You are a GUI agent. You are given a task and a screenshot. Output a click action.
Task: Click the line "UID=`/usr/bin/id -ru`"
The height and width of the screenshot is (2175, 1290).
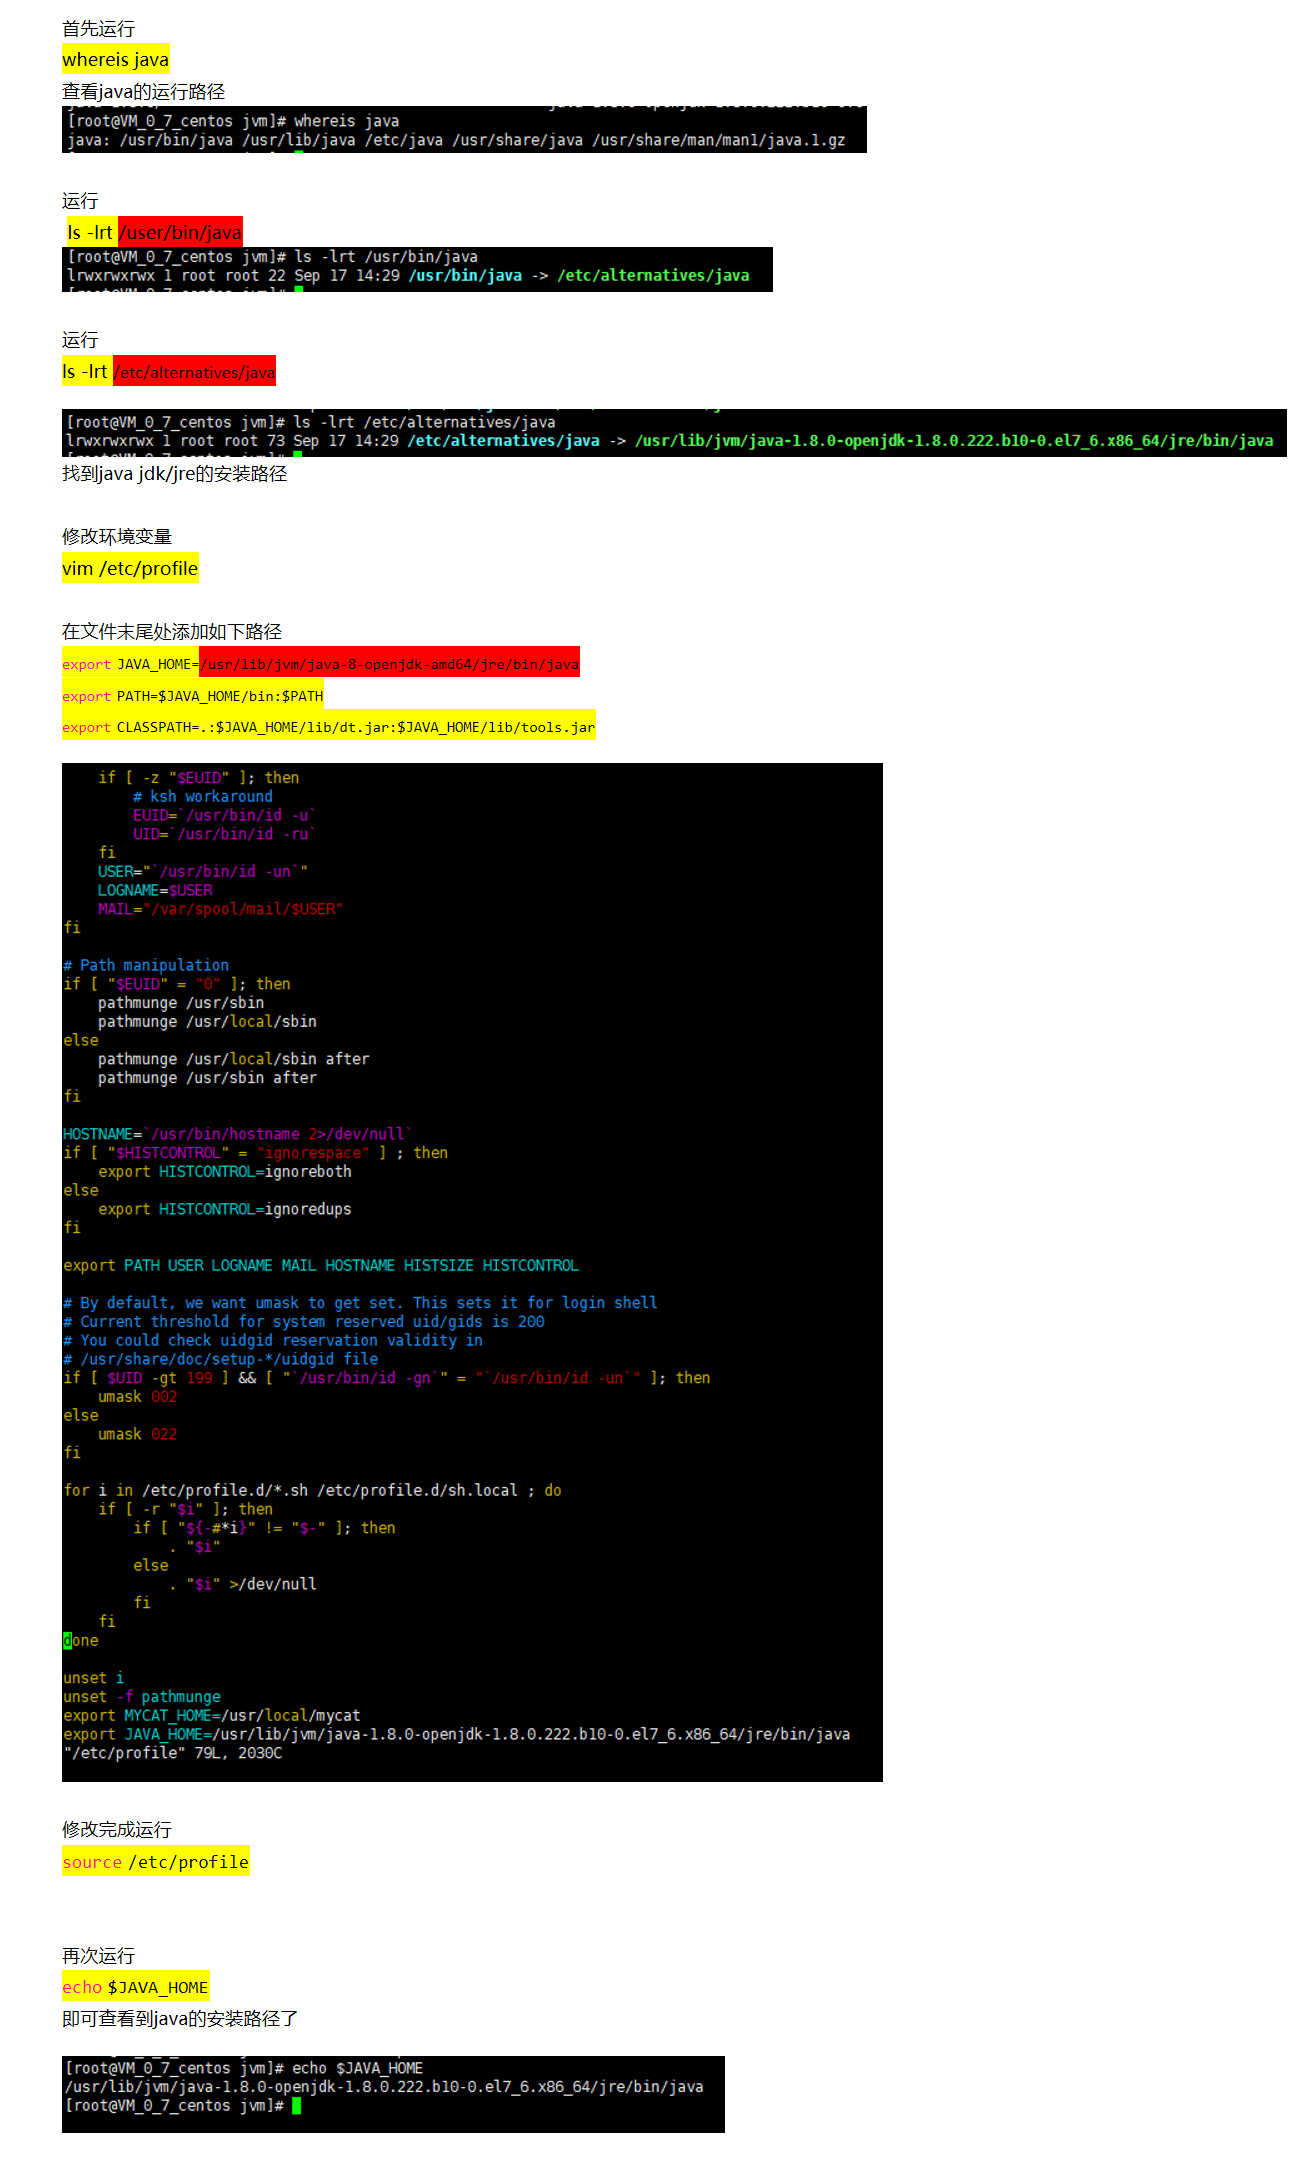pyautogui.click(x=224, y=834)
